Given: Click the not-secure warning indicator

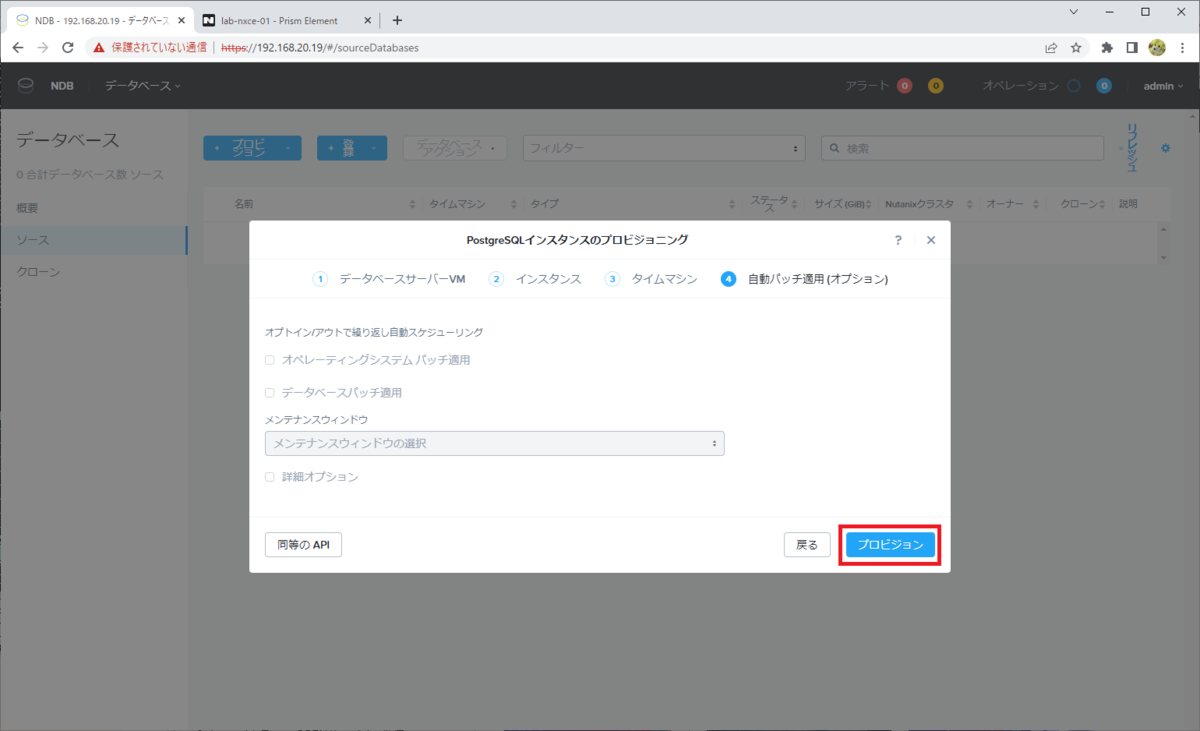Looking at the screenshot, I should [x=150, y=47].
